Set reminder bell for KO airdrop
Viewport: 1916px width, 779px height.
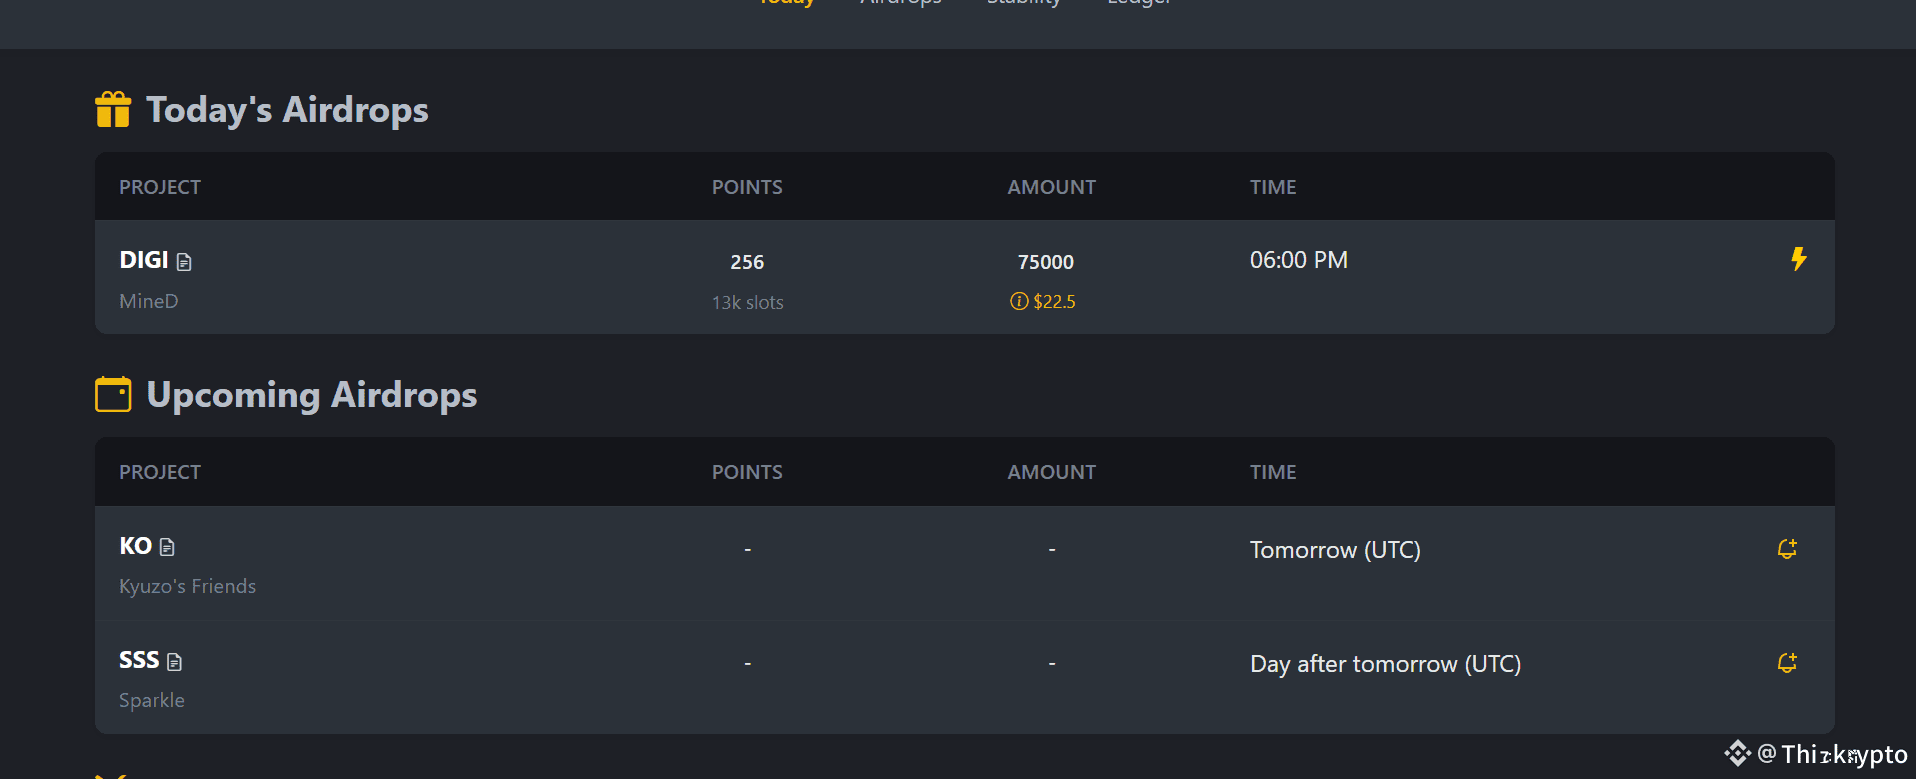click(1787, 549)
